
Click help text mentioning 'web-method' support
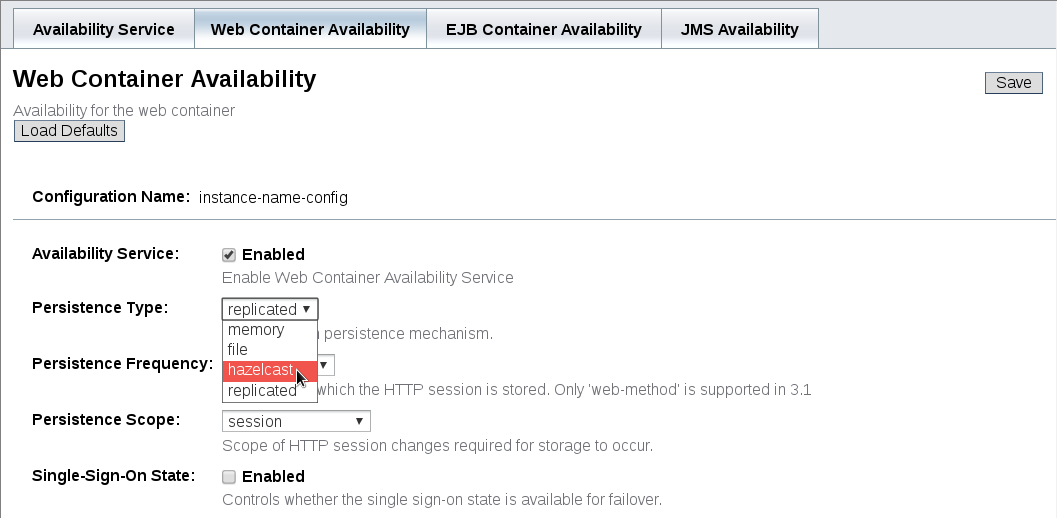pyautogui.click(x=564, y=390)
